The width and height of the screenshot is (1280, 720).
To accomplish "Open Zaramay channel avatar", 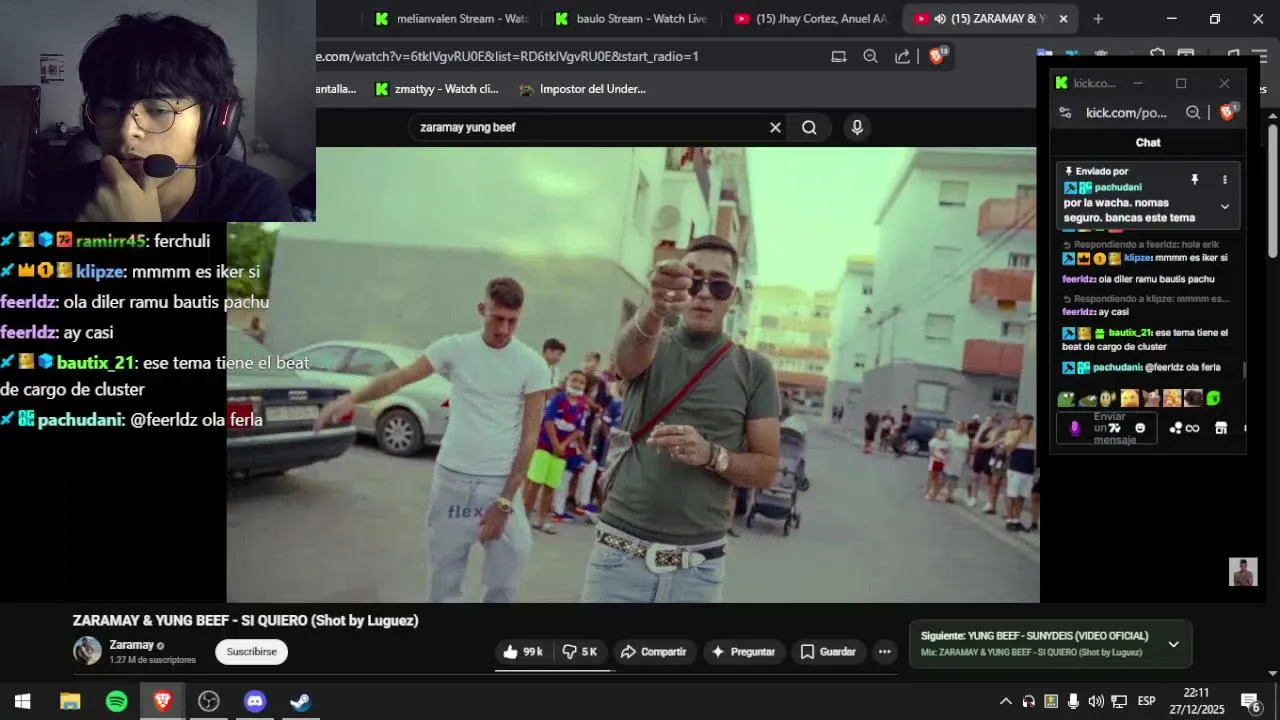I will point(87,650).
